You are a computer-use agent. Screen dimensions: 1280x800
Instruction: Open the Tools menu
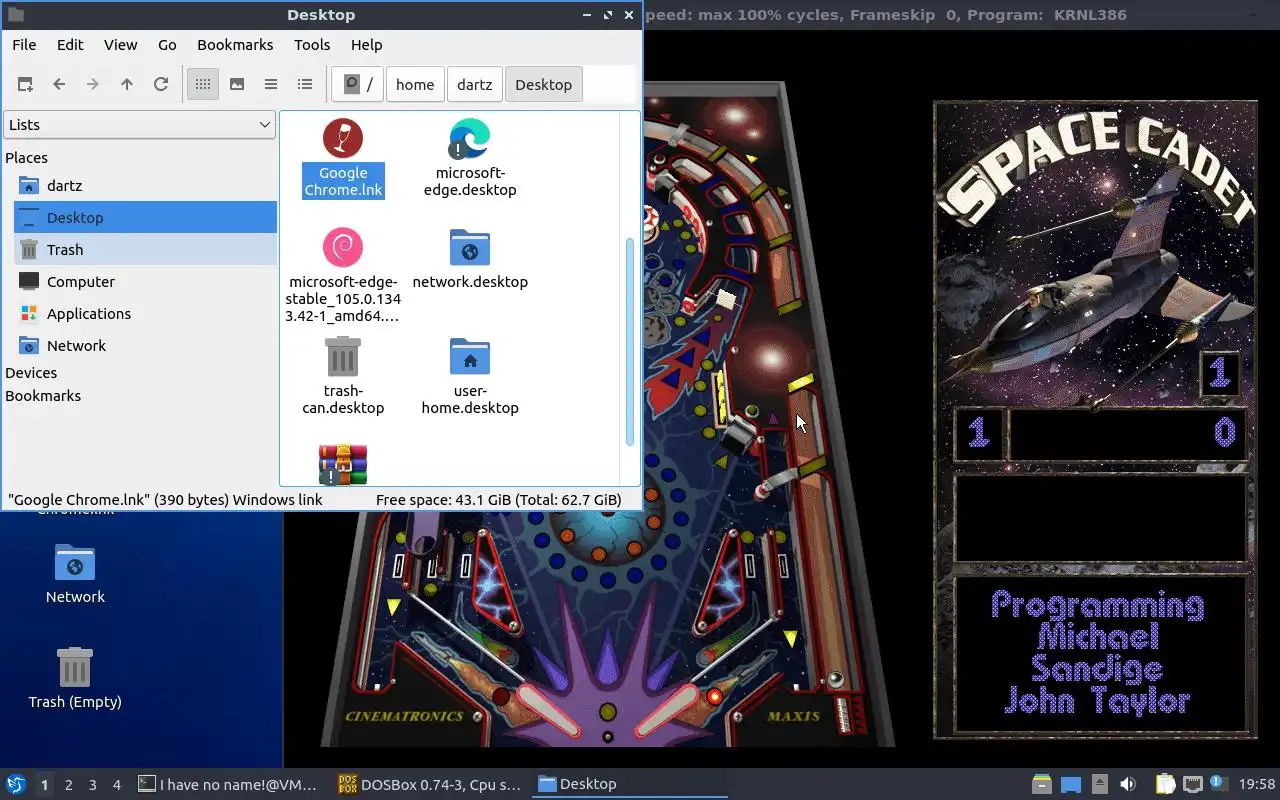pos(312,45)
